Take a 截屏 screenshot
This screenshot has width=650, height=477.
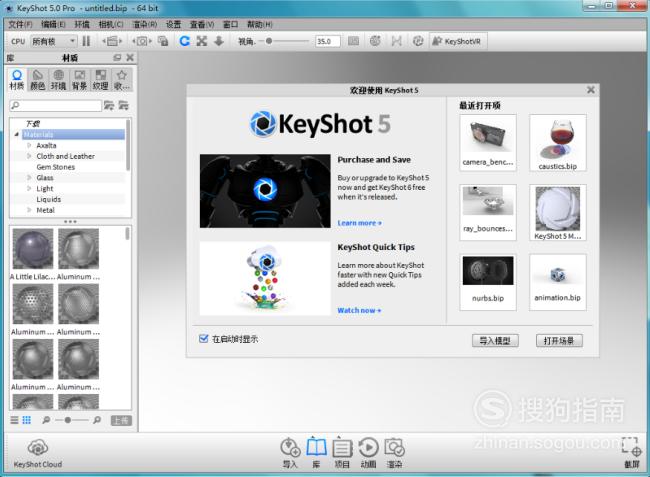click(632, 453)
